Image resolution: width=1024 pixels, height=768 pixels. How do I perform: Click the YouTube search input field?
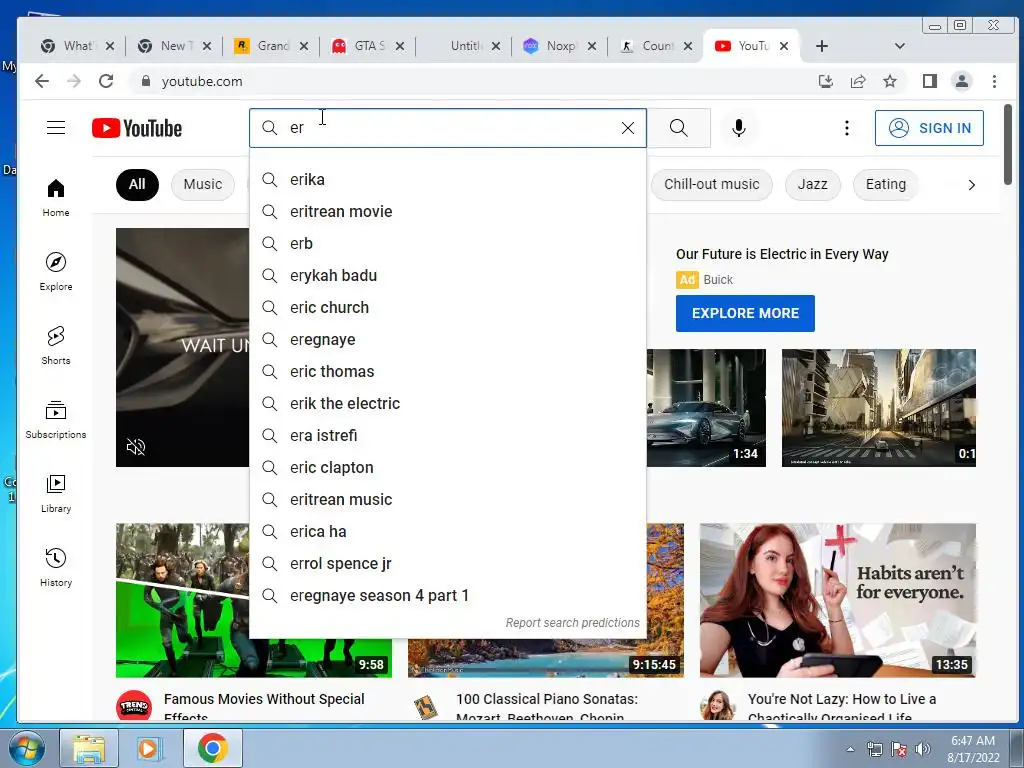tap(448, 128)
